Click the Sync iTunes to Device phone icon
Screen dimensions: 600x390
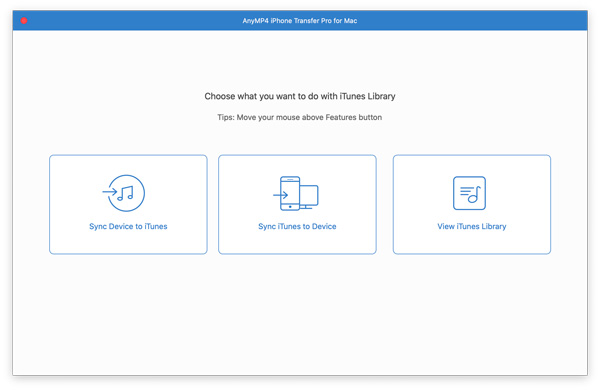coord(295,193)
